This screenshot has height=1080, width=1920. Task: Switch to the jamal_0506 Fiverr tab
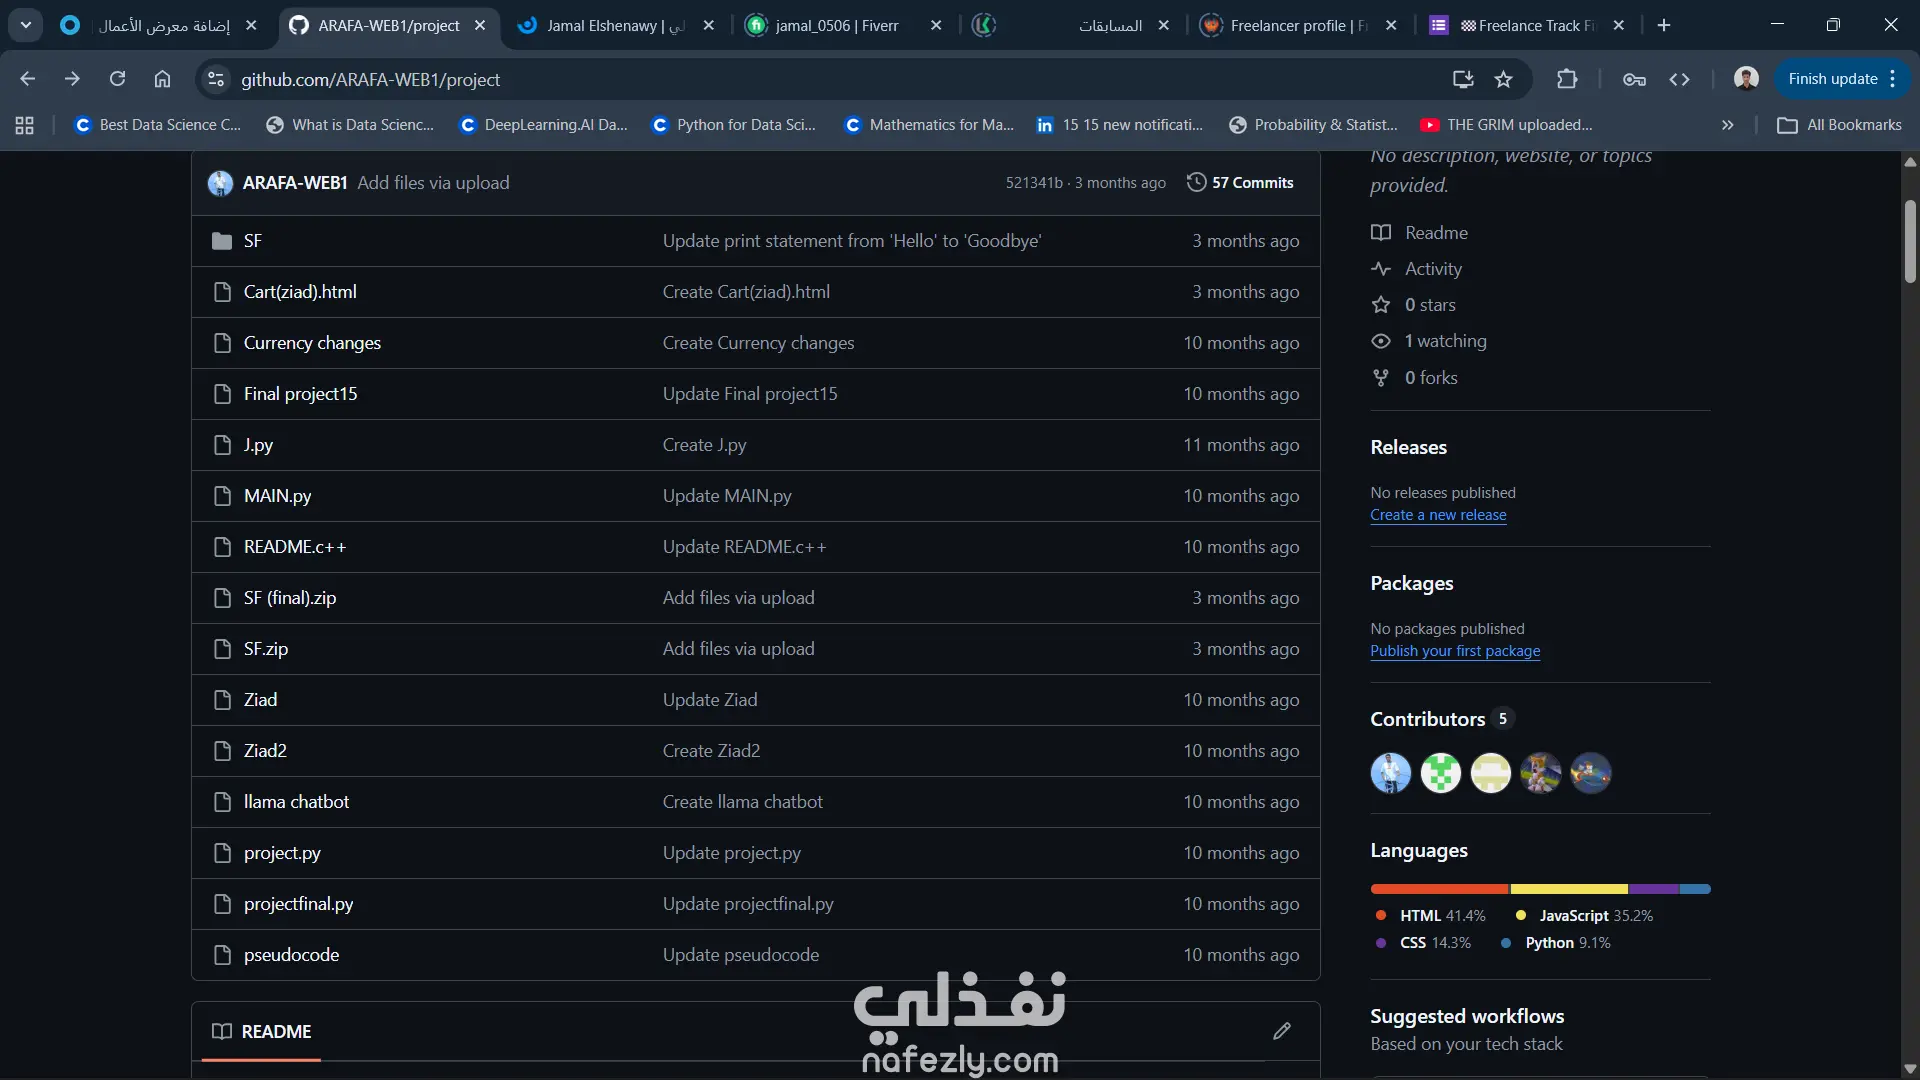pos(836,26)
